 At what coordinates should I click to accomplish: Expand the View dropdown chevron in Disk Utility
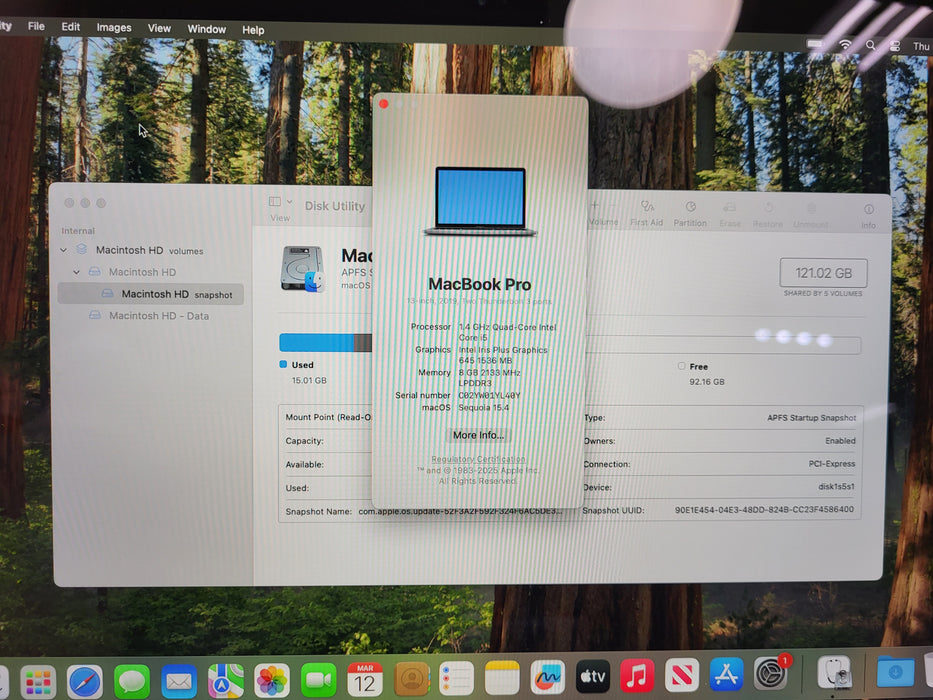290,202
